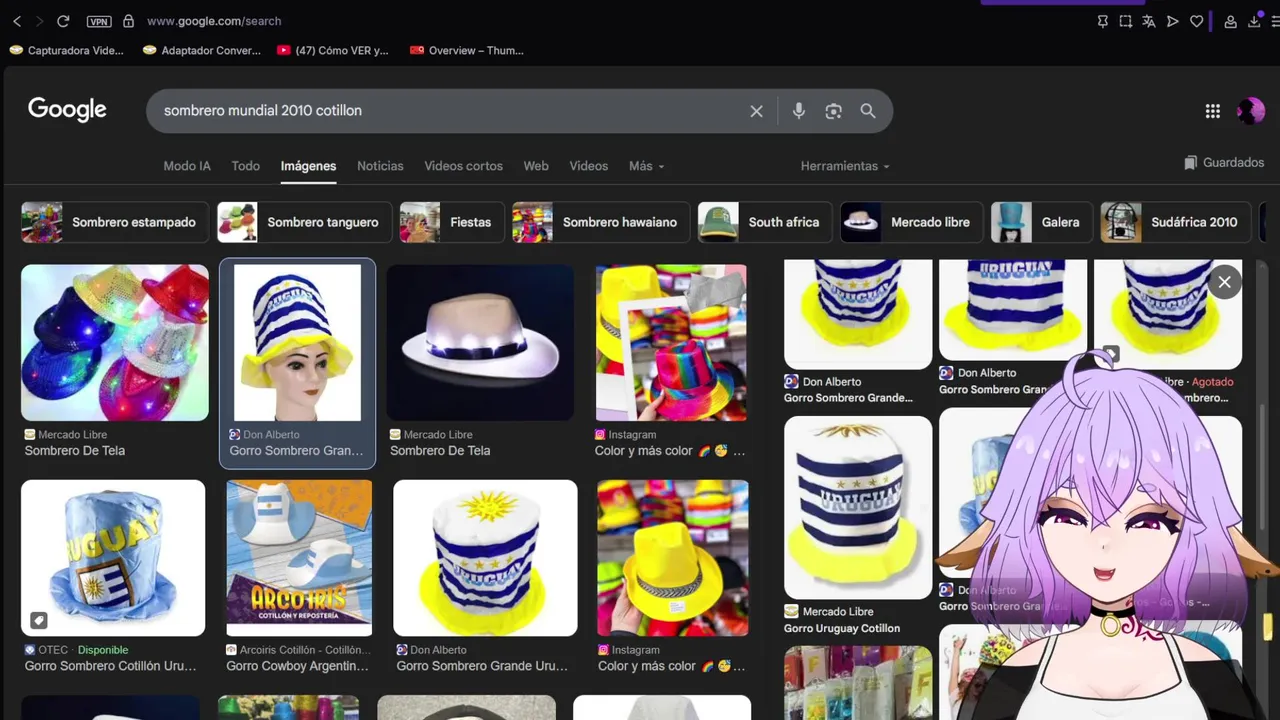Open the Adaptador Conver... bookmark
Screen dimensions: 1280x720
(x=202, y=50)
